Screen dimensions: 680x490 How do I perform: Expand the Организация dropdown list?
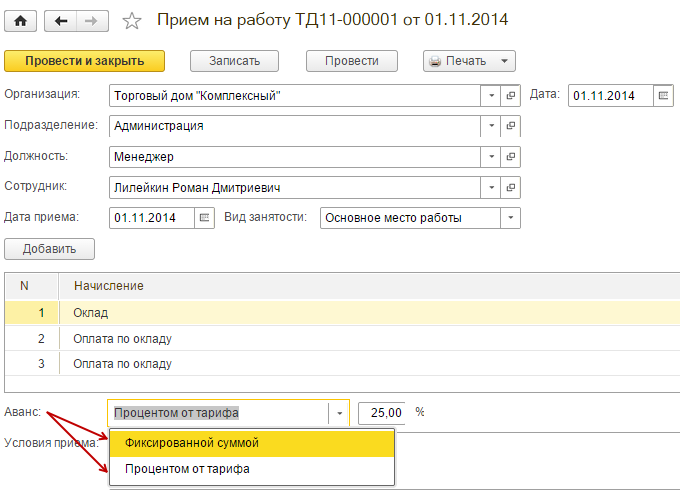click(x=491, y=96)
